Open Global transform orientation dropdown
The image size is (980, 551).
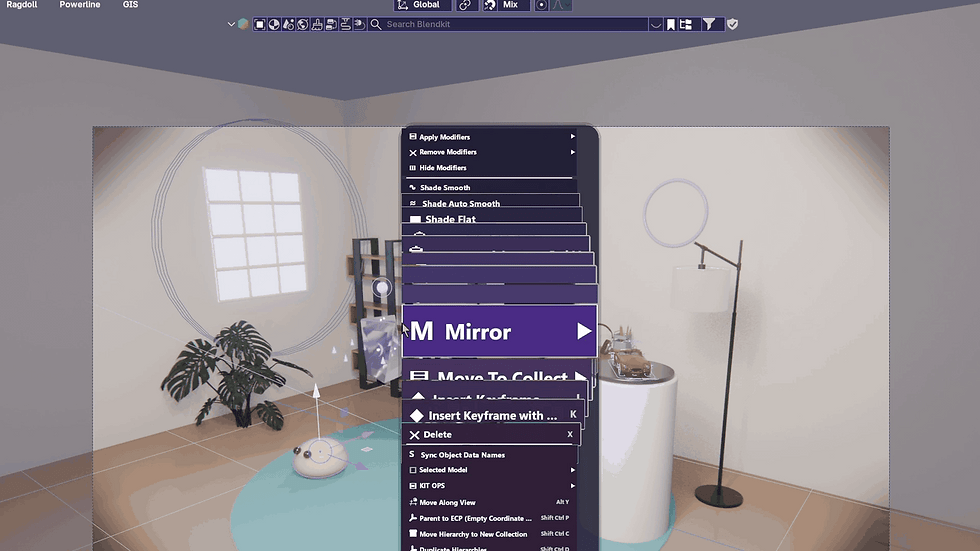[x=422, y=5]
